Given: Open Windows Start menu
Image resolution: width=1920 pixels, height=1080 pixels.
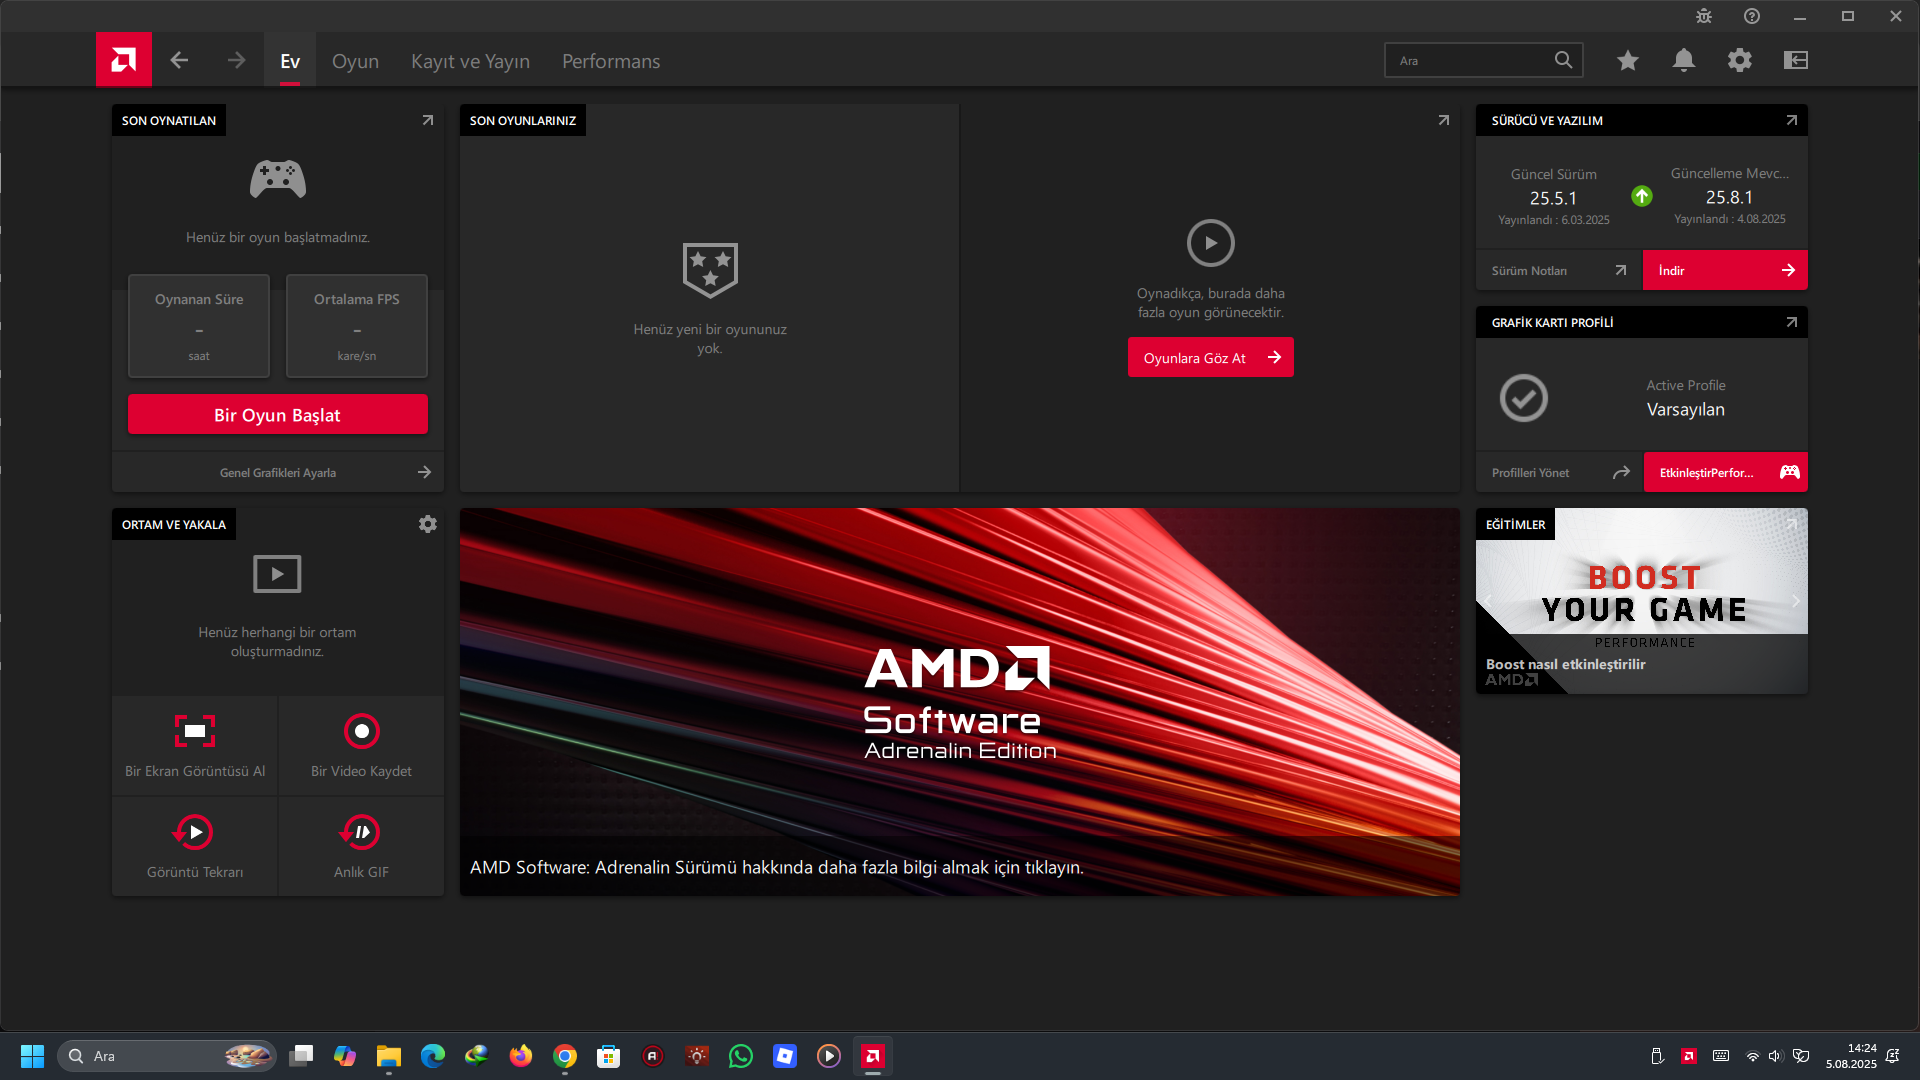Looking at the screenshot, I should 32,1056.
